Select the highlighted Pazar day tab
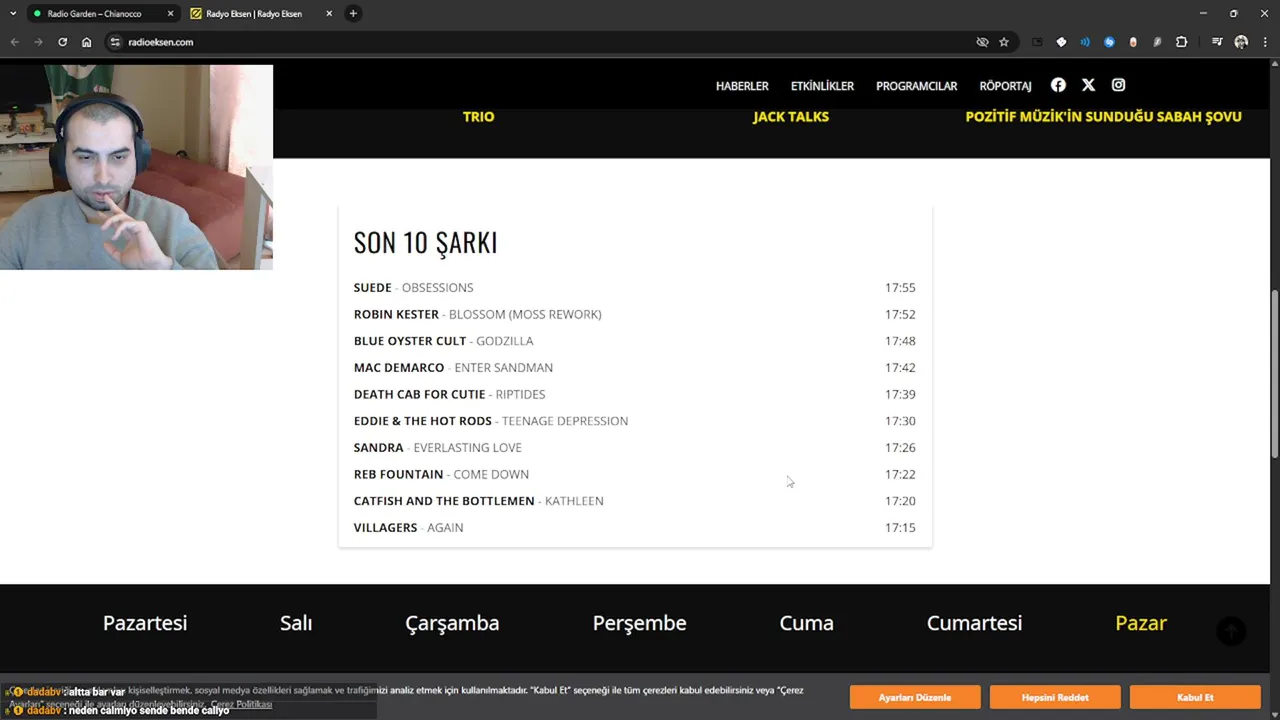The height and width of the screenshot is (720, 1280). pos(1141,623)
